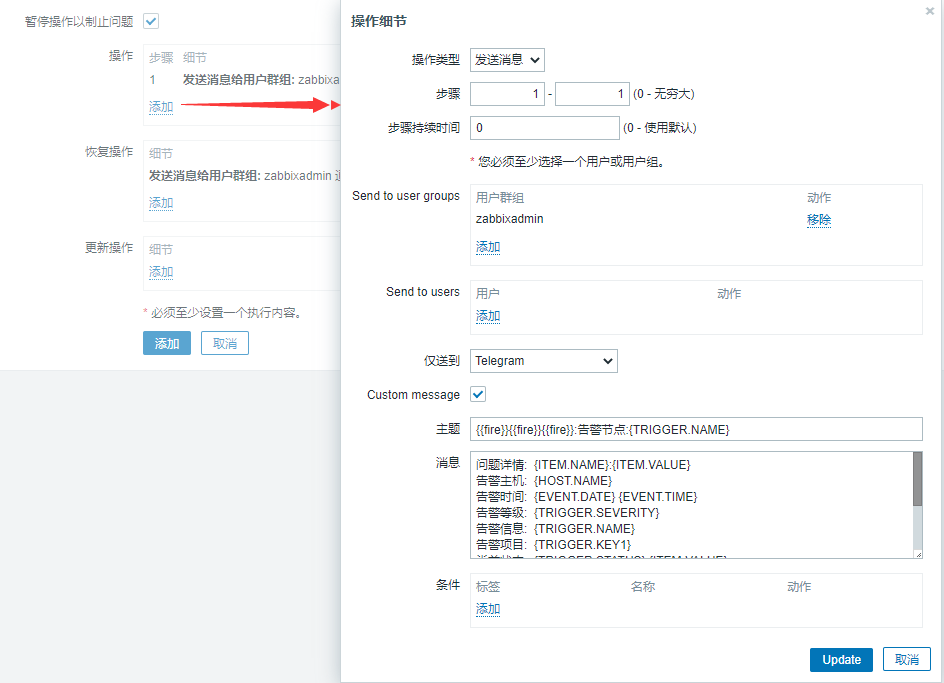This screenshot has width=944, height=683.
Task: Open the operation type dropdown 发送消息
Action: 507,60
